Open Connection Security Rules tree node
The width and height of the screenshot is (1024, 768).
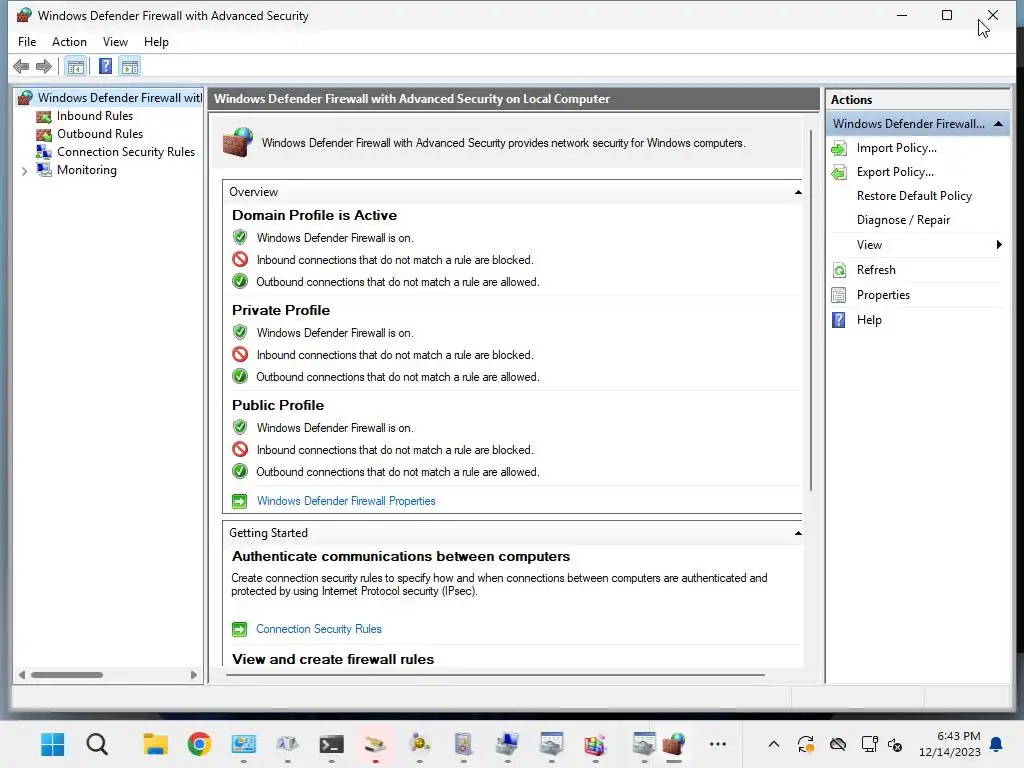point(125,152)
